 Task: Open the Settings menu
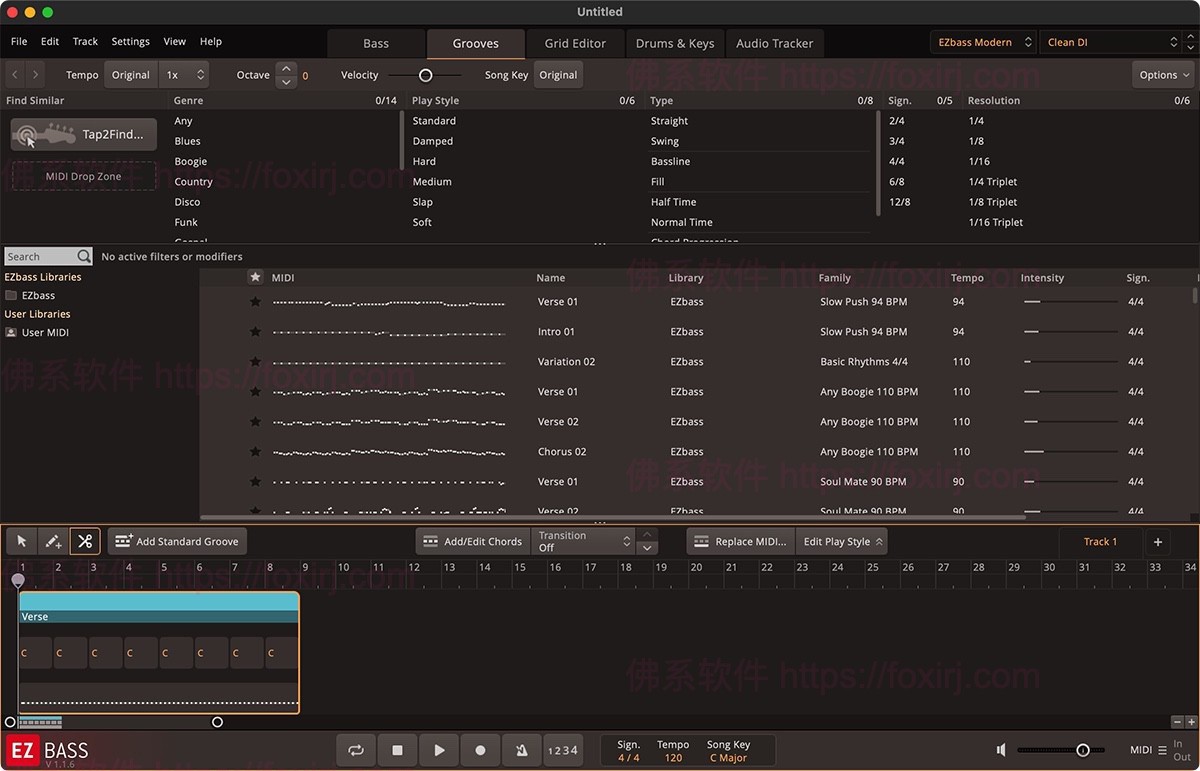pyautogui.click(x=130, y=41)
